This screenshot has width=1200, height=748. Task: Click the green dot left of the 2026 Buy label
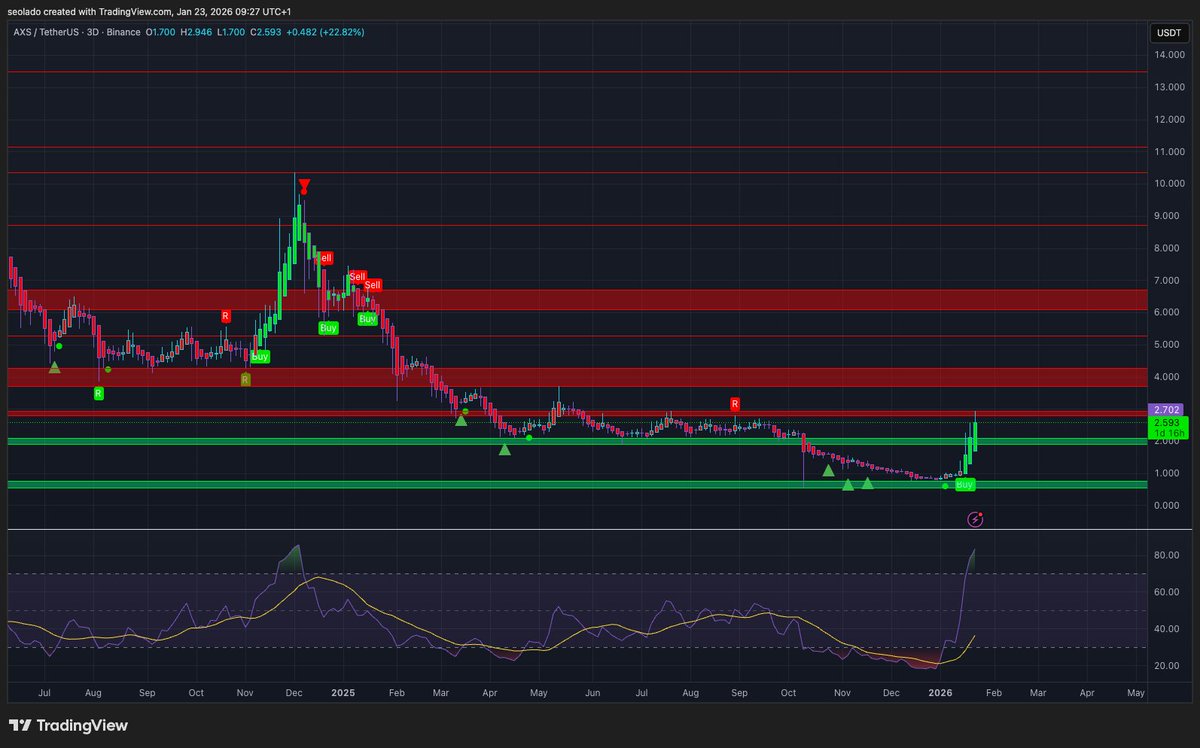point(945,486)
